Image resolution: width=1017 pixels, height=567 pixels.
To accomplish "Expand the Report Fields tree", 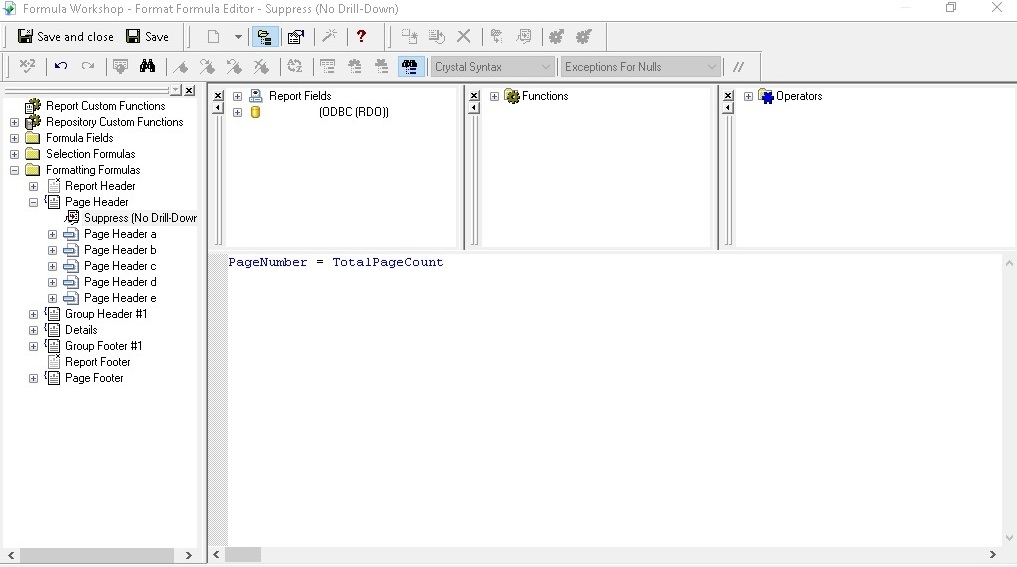I will 237,96.
